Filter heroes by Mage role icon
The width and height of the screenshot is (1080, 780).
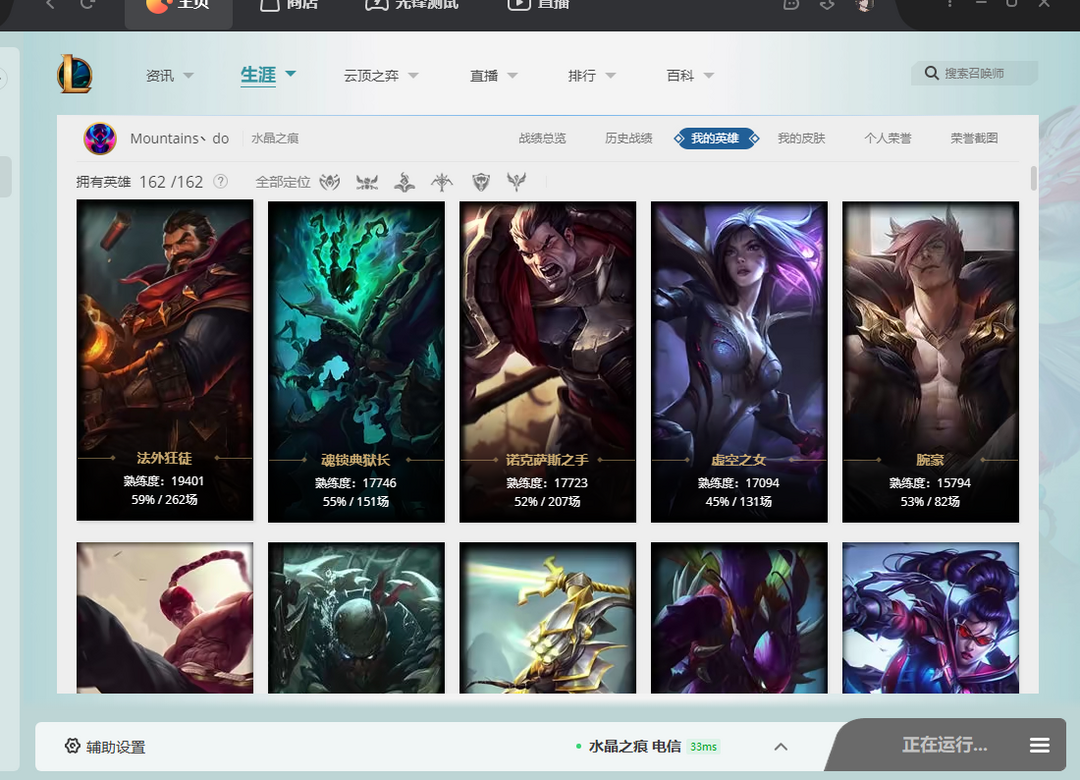coord(404,182)
